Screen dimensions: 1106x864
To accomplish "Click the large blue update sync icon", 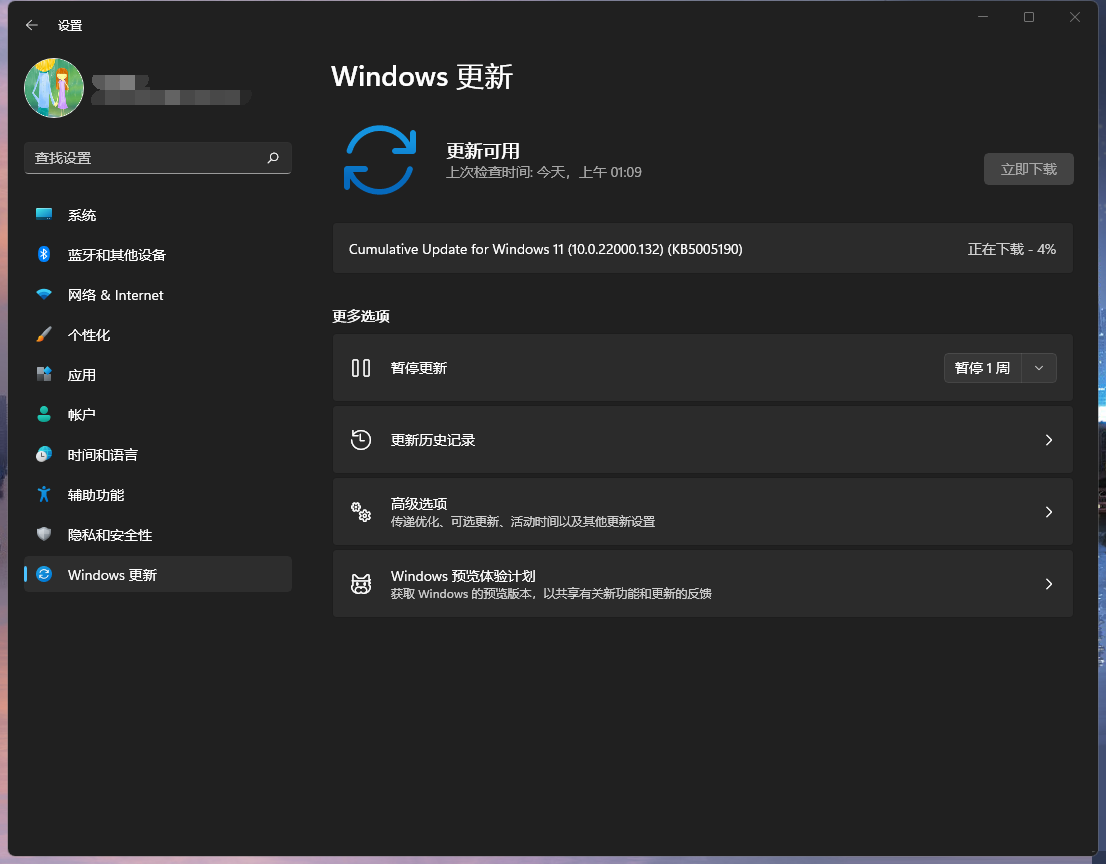I will tap(380, 160).
